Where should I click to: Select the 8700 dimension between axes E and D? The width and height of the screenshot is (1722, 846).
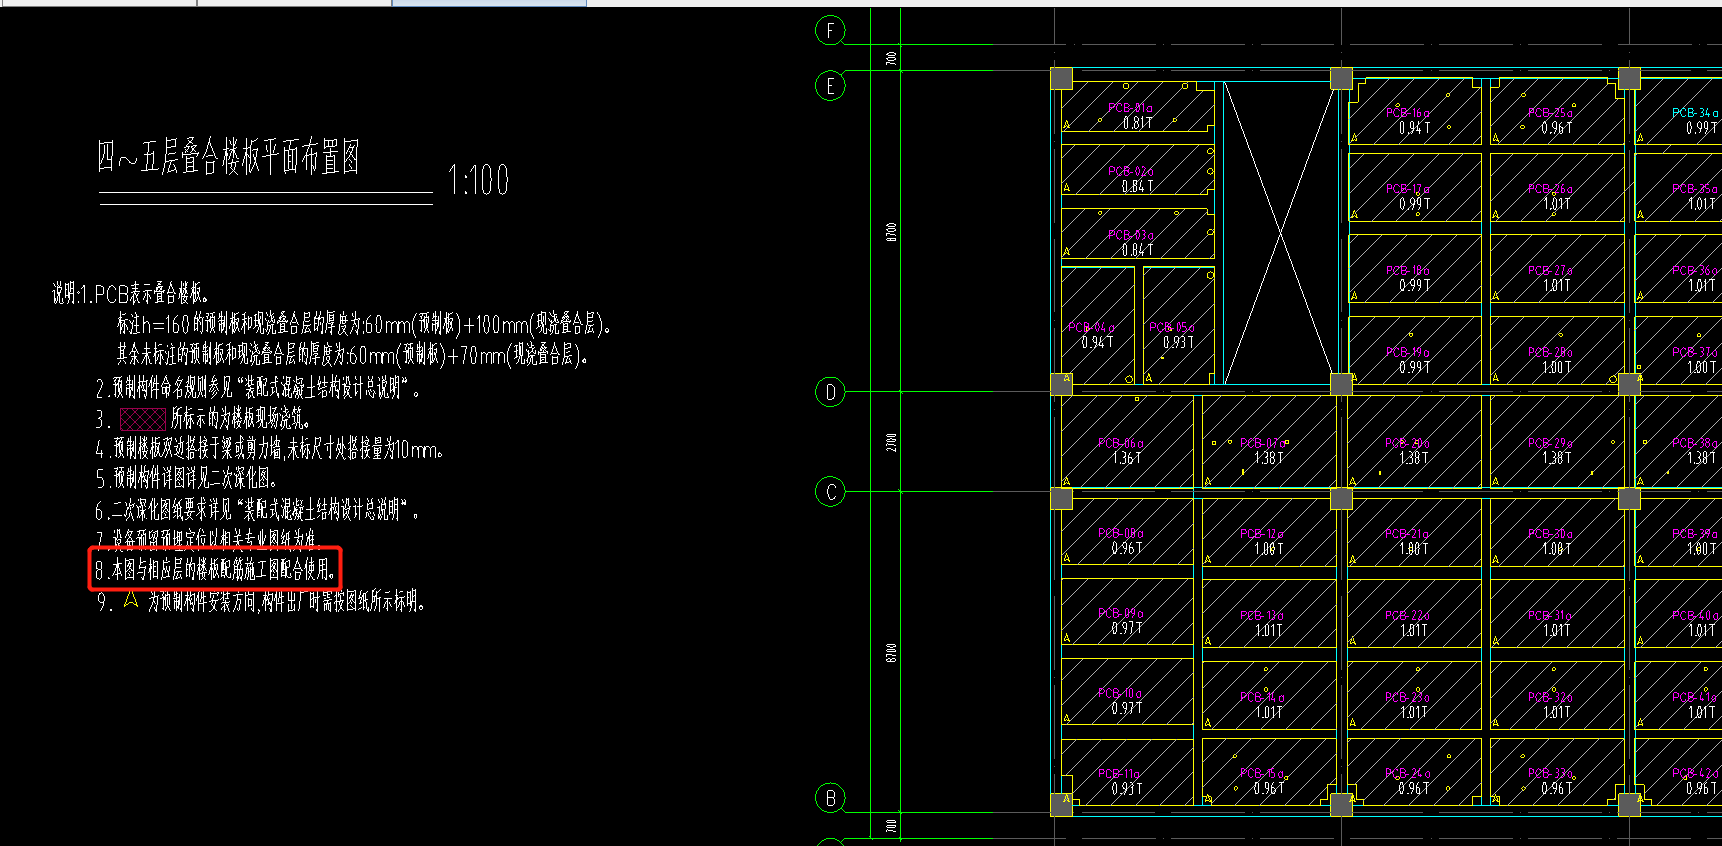tap(891, 231)
